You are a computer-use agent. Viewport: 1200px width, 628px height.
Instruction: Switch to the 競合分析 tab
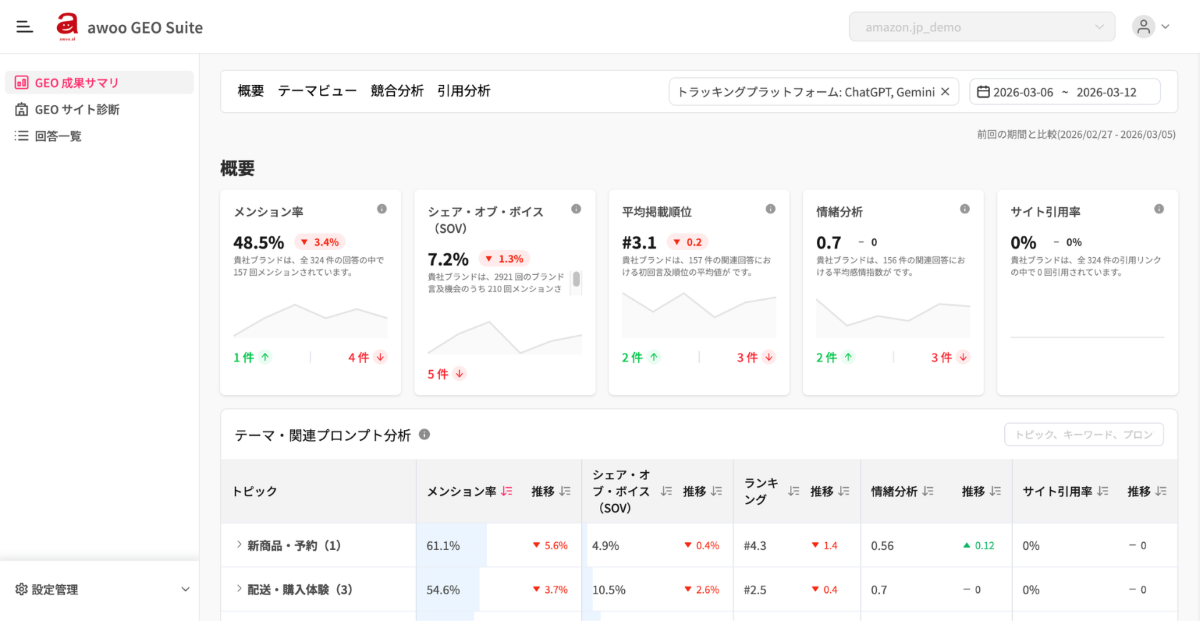397,91
